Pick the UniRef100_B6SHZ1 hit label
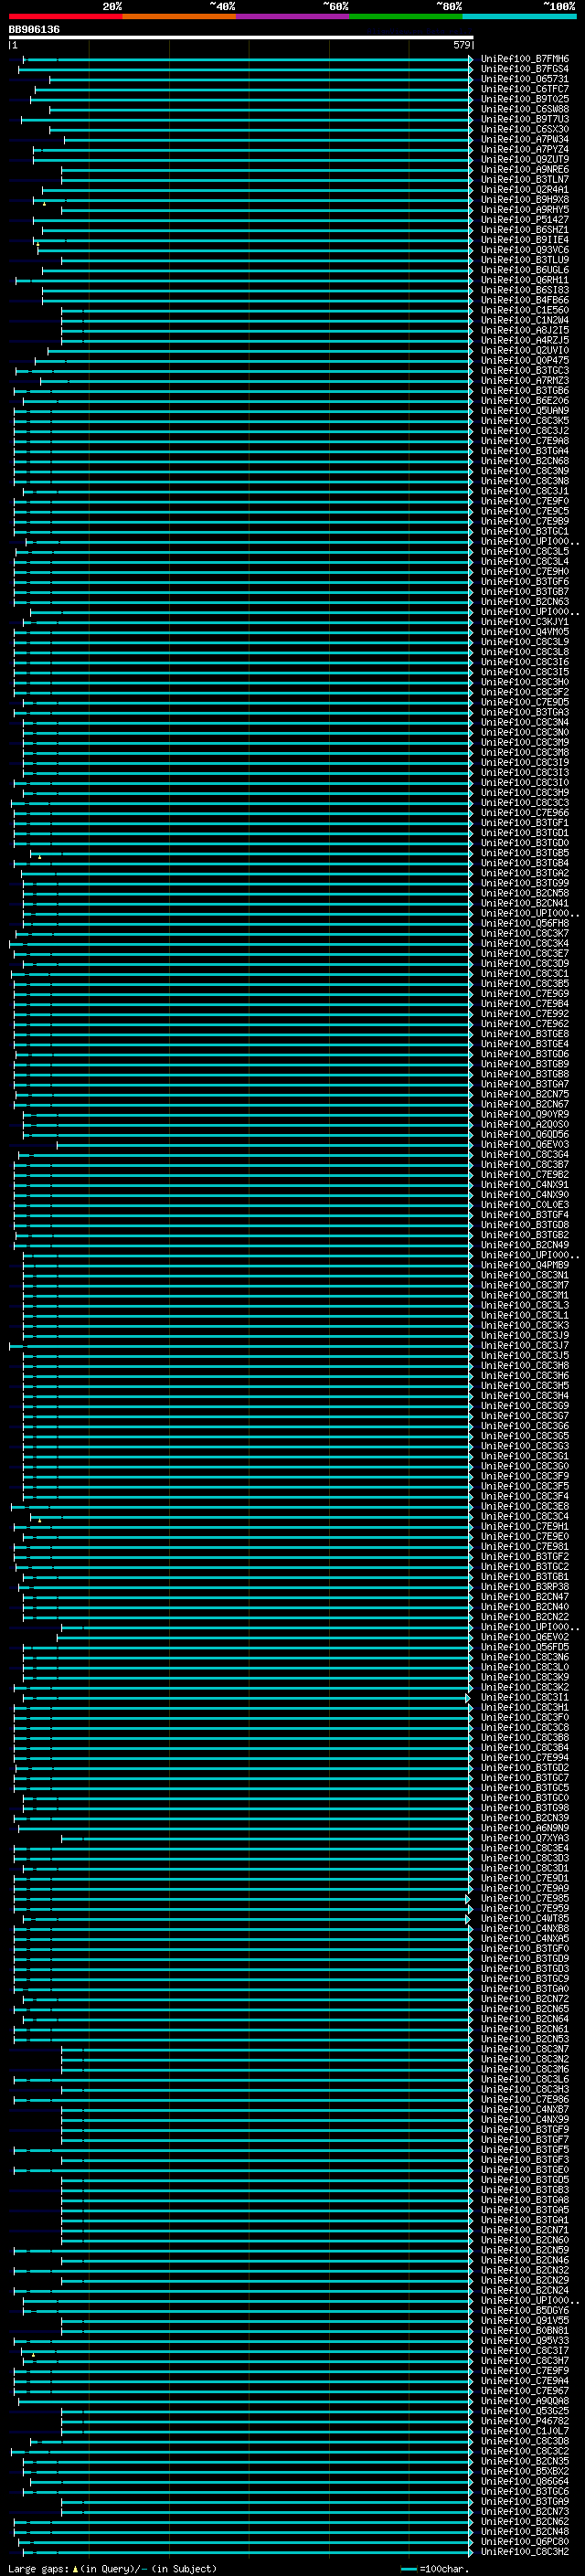 click(525, 230)
